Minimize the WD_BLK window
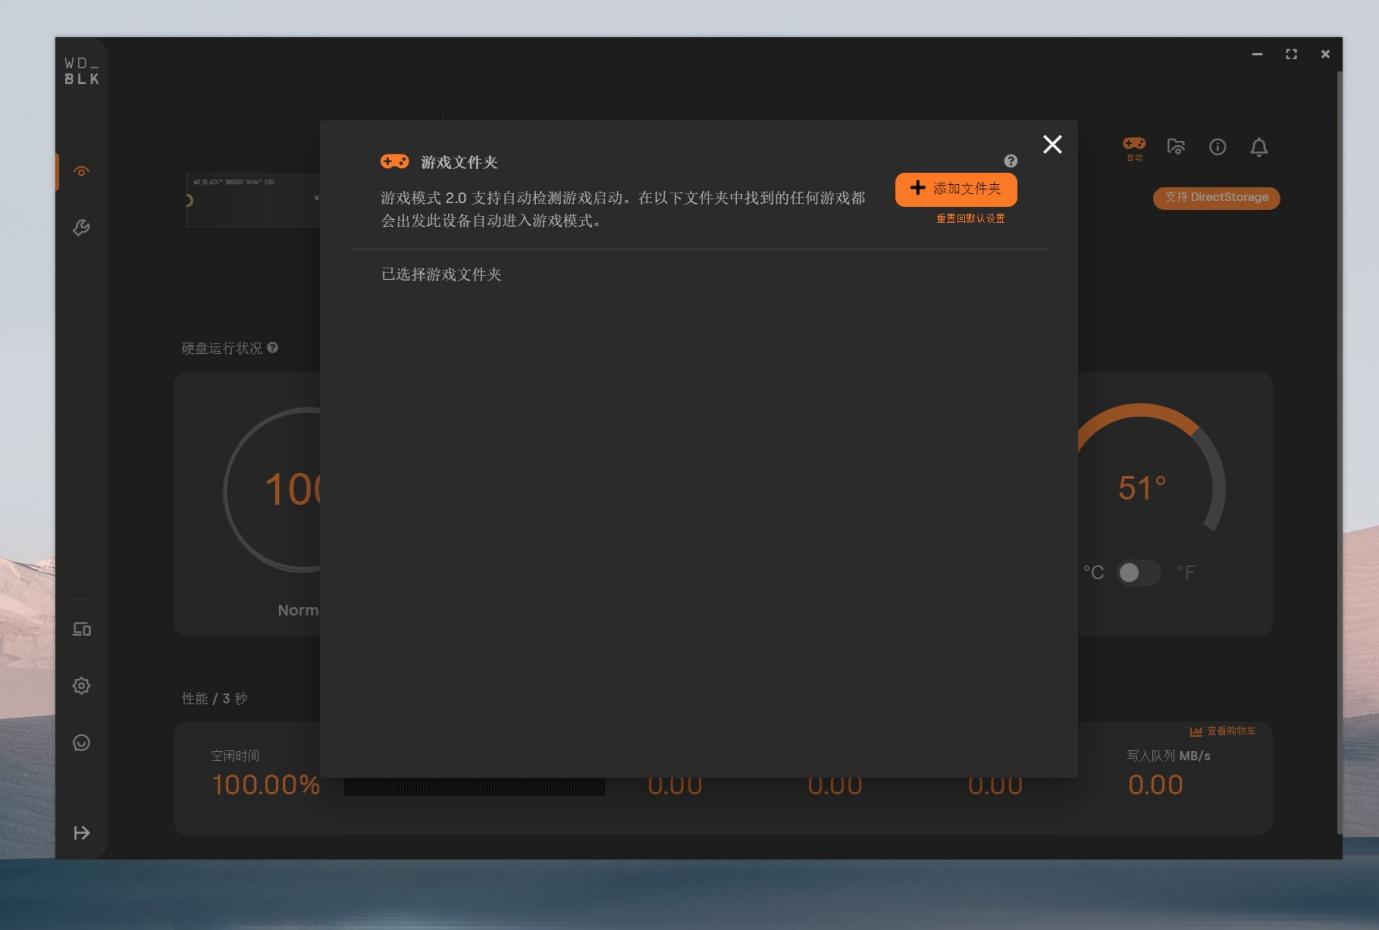The height and width of the screenshot is (930, 1379). point(1257,54)
